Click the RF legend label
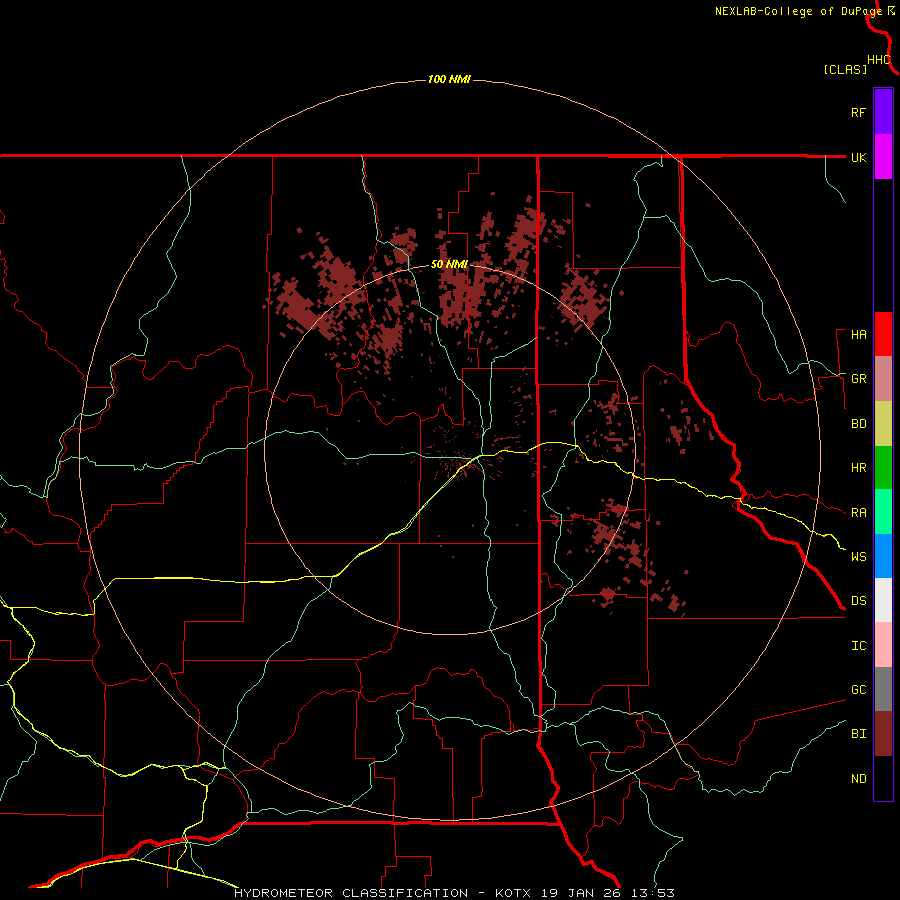Screen dimensions: 900x900 click(x=858, y=112)
